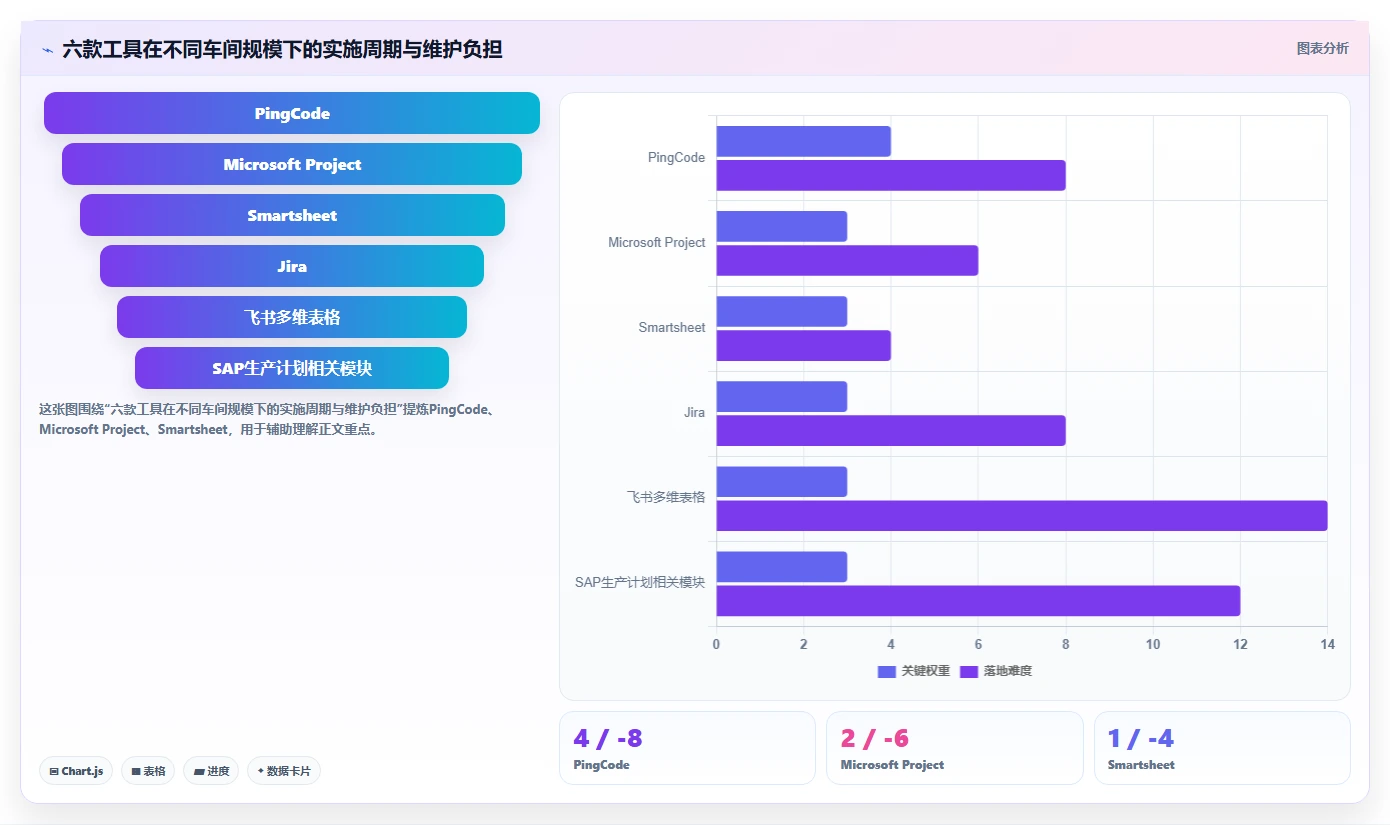
Task: Click the Smartsheet y-axis label
Action: 672,328
